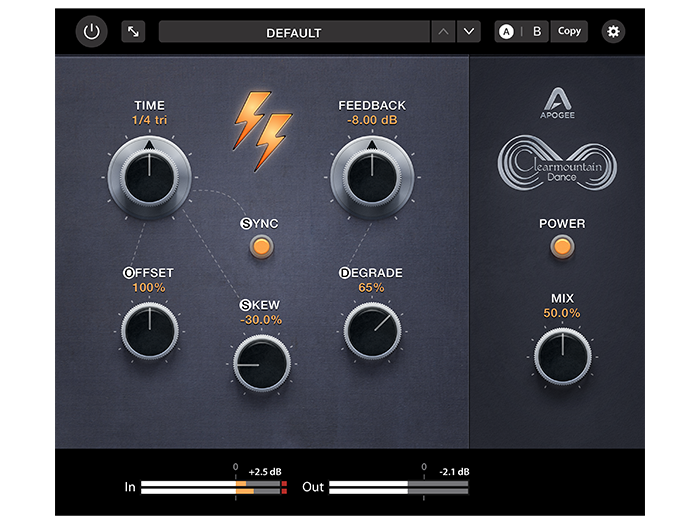The height and width of the screenshot is (525, 700).
Task: Go to next preset with down arrow
Action: coord(469,32)
